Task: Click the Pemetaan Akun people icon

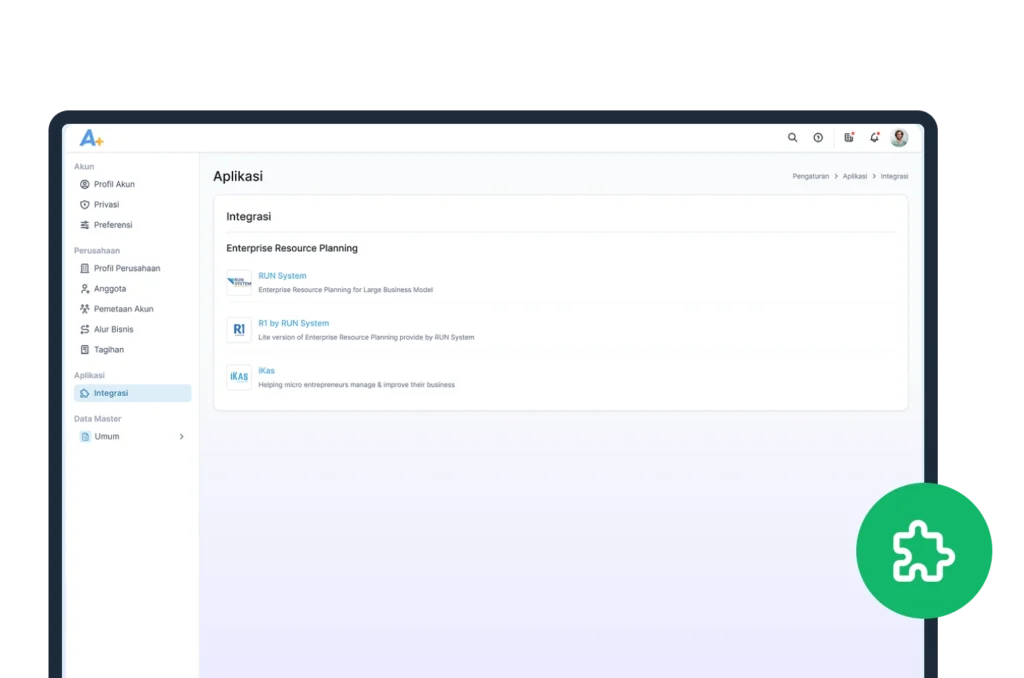Action: [x=84, y=309]
